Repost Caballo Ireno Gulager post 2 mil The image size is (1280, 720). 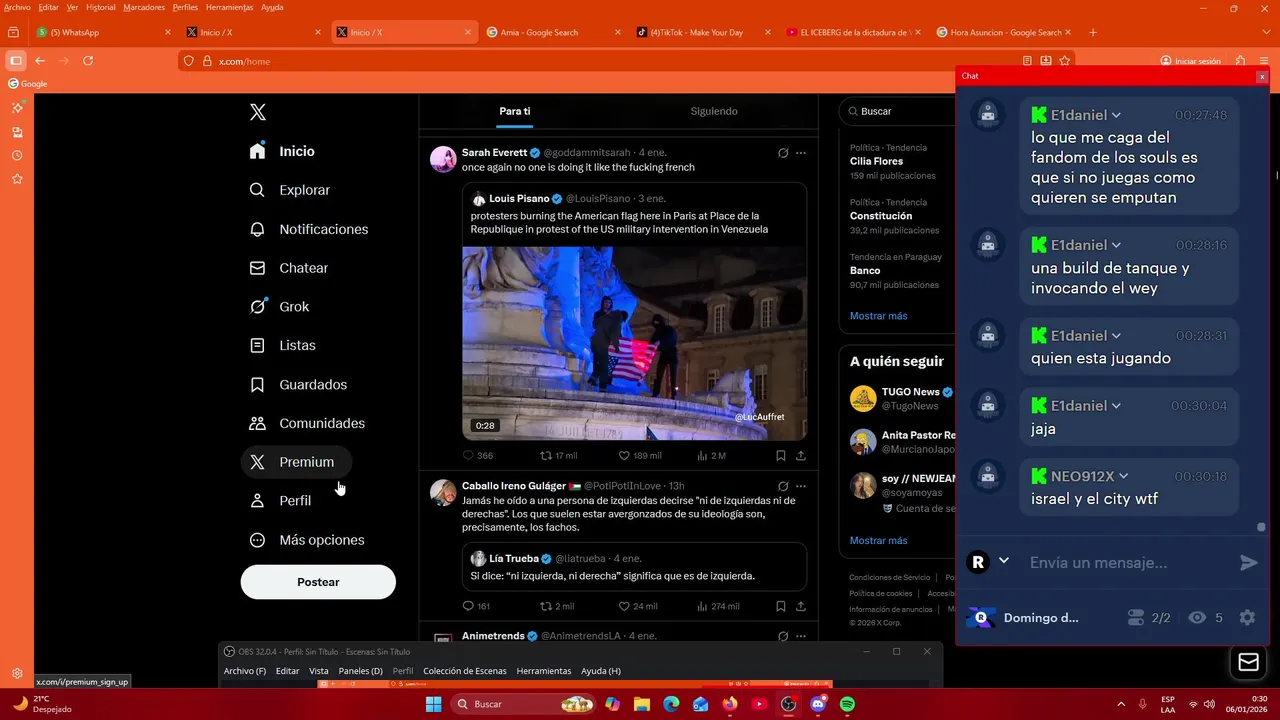coord(546,606)
